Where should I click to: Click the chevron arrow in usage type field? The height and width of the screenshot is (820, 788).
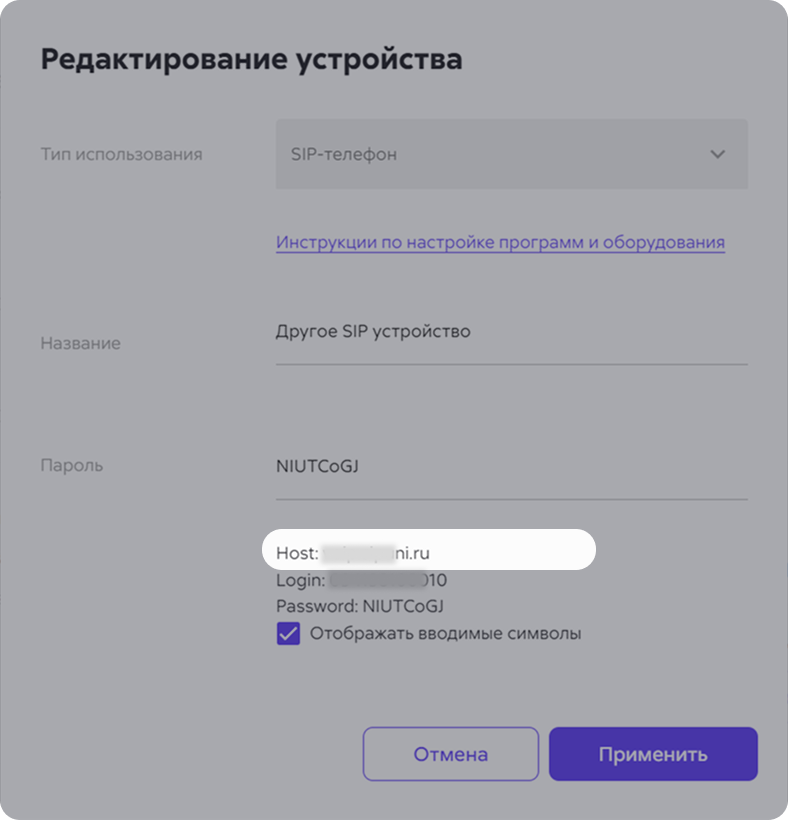[717, 154]
